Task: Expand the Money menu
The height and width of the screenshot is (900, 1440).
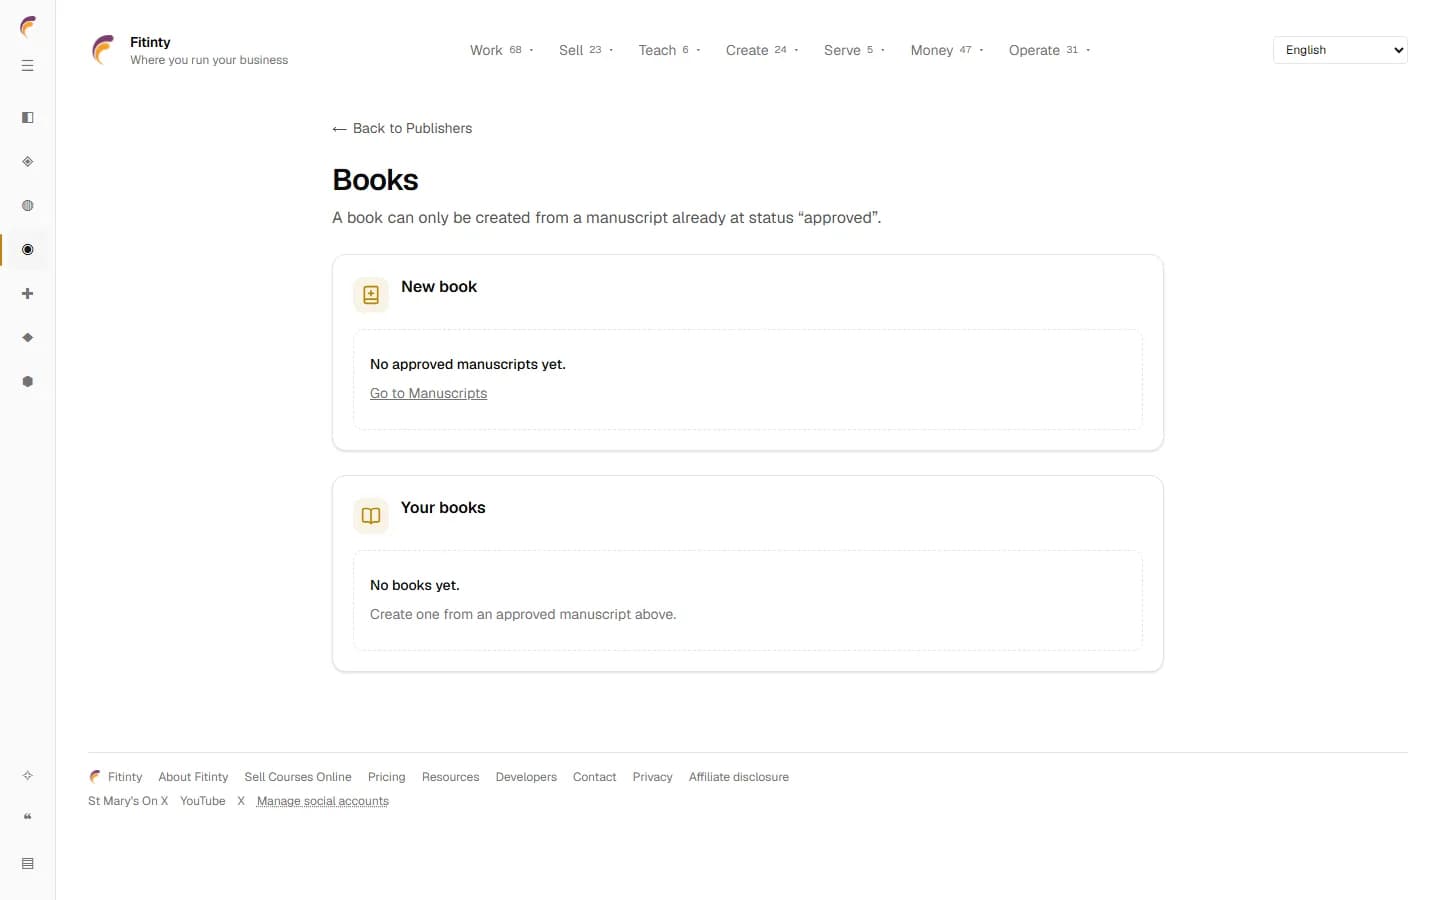Action: (947, 50)
